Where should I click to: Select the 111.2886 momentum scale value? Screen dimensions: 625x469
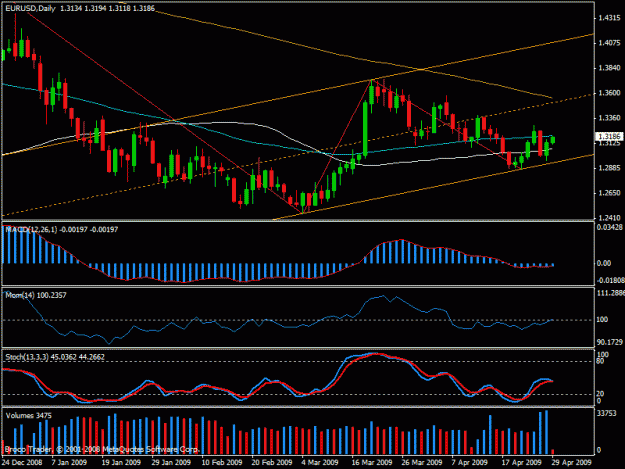coord(611,293)
